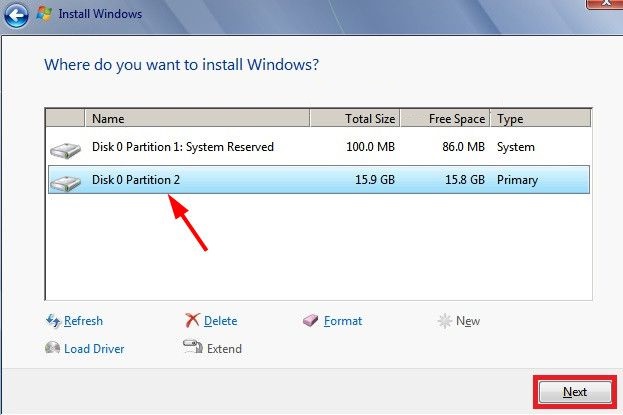Click the New partition link
Screen dimensions: 623x415
(x=468, y=321)
